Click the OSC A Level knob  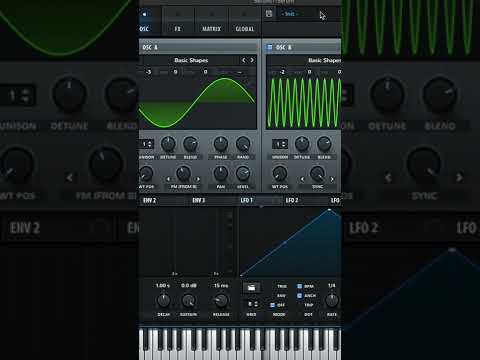[243, 174]
